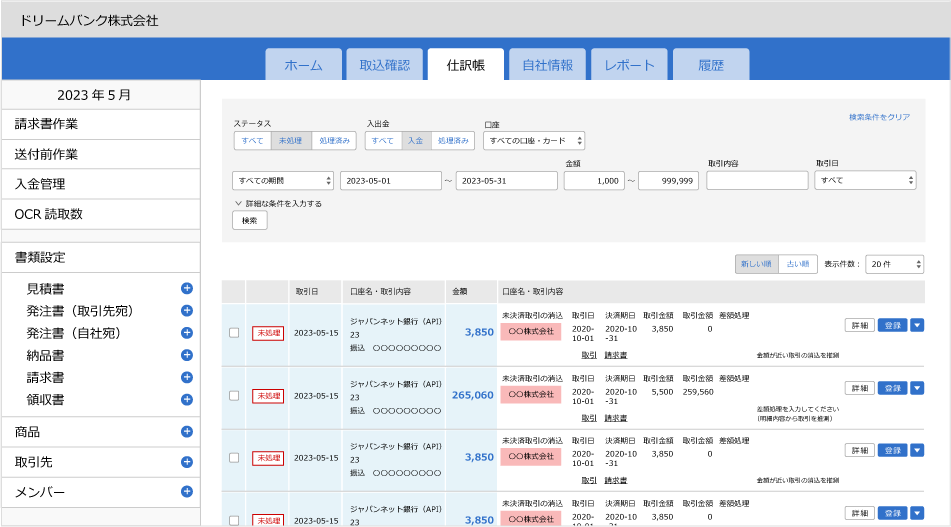Tick checkbox of the third transaction row
The height and width of the screenshot is (527, 951).
tap(234, 458)
